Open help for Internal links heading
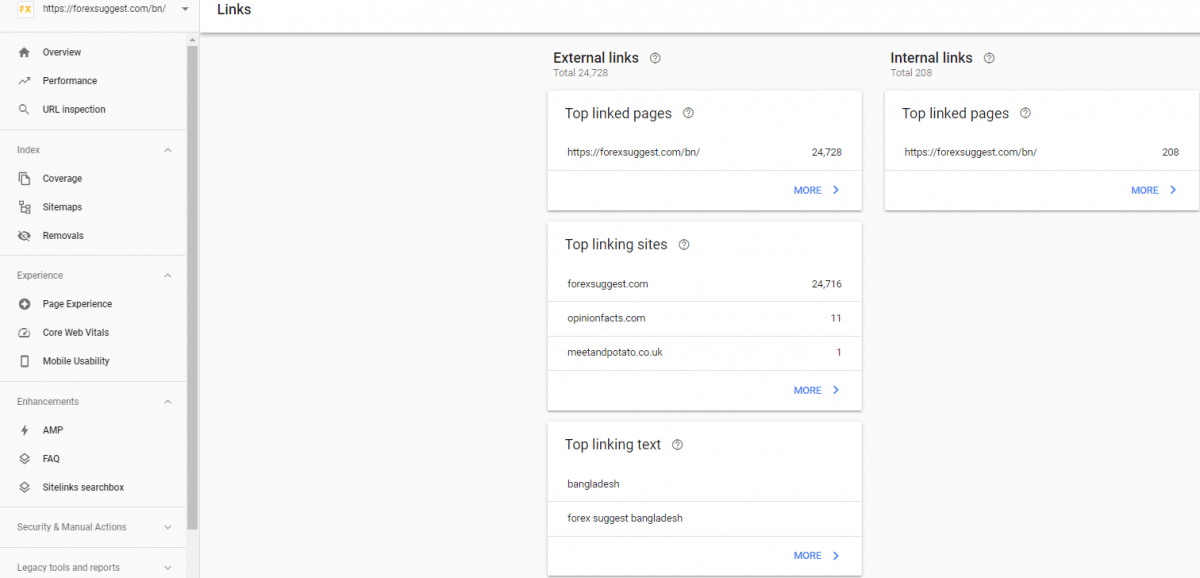The height and width of the screenshot is (578, 1200). 989,58
